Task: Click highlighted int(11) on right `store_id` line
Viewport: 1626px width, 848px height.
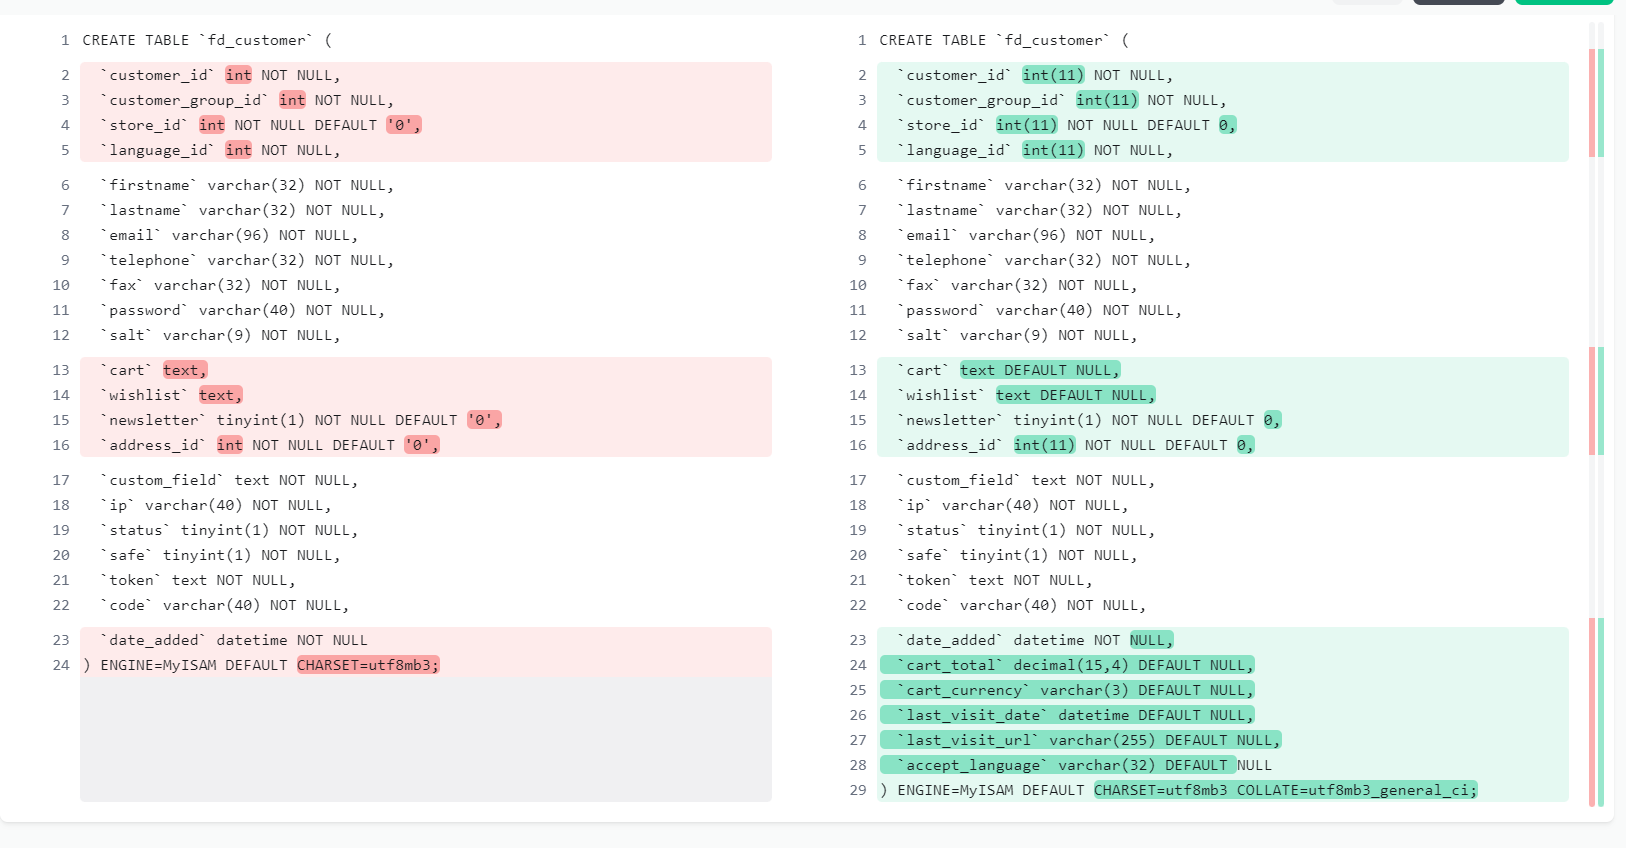Action: 1026,125
